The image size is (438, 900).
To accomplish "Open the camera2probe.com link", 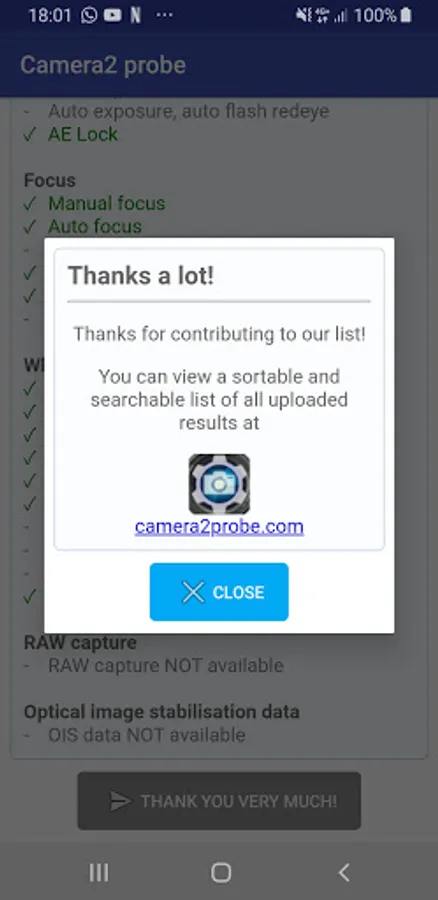I will click(219, 527).
